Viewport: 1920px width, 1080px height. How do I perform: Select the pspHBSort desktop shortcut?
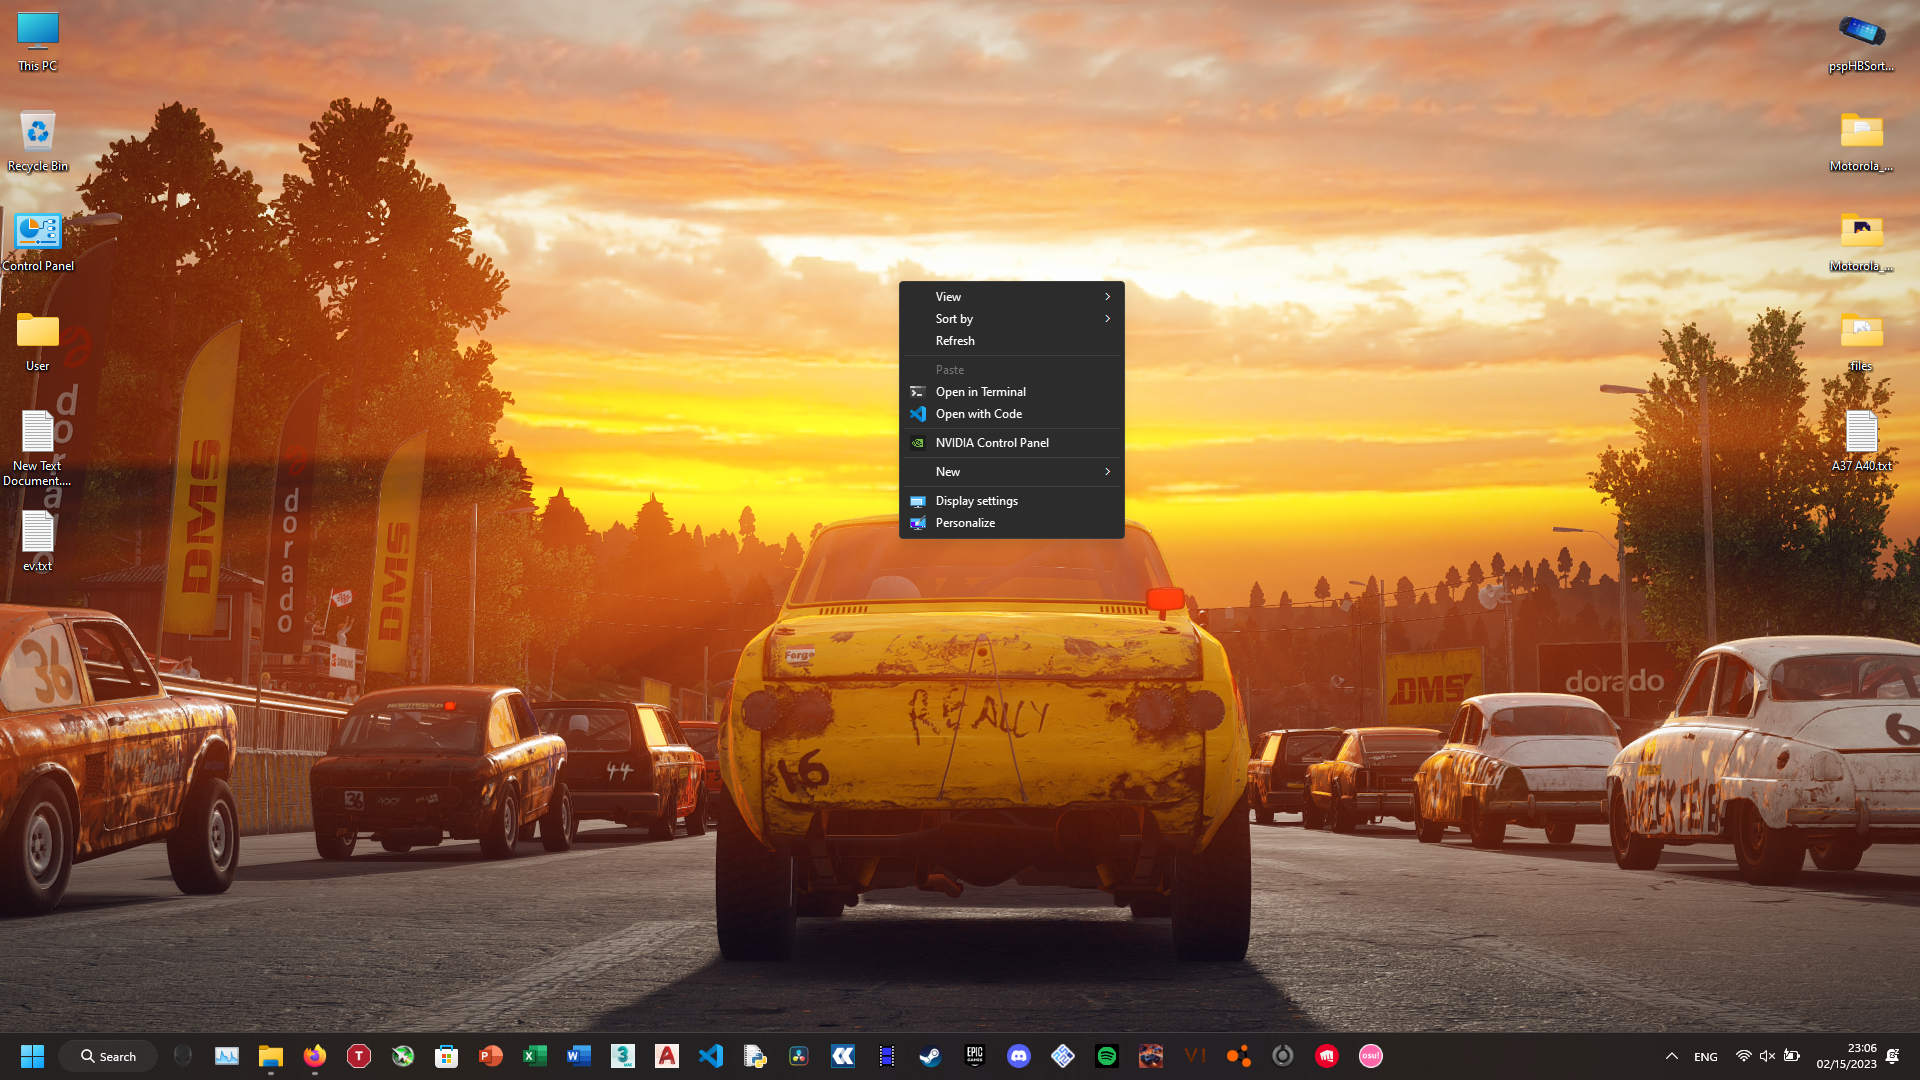click(x=1861, y=42)
